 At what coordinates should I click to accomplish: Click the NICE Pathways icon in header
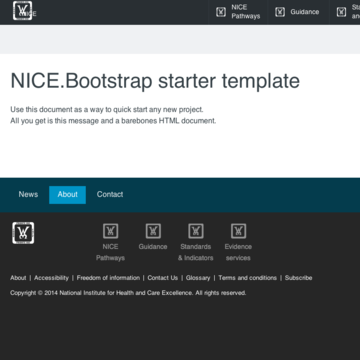(221, 12)
